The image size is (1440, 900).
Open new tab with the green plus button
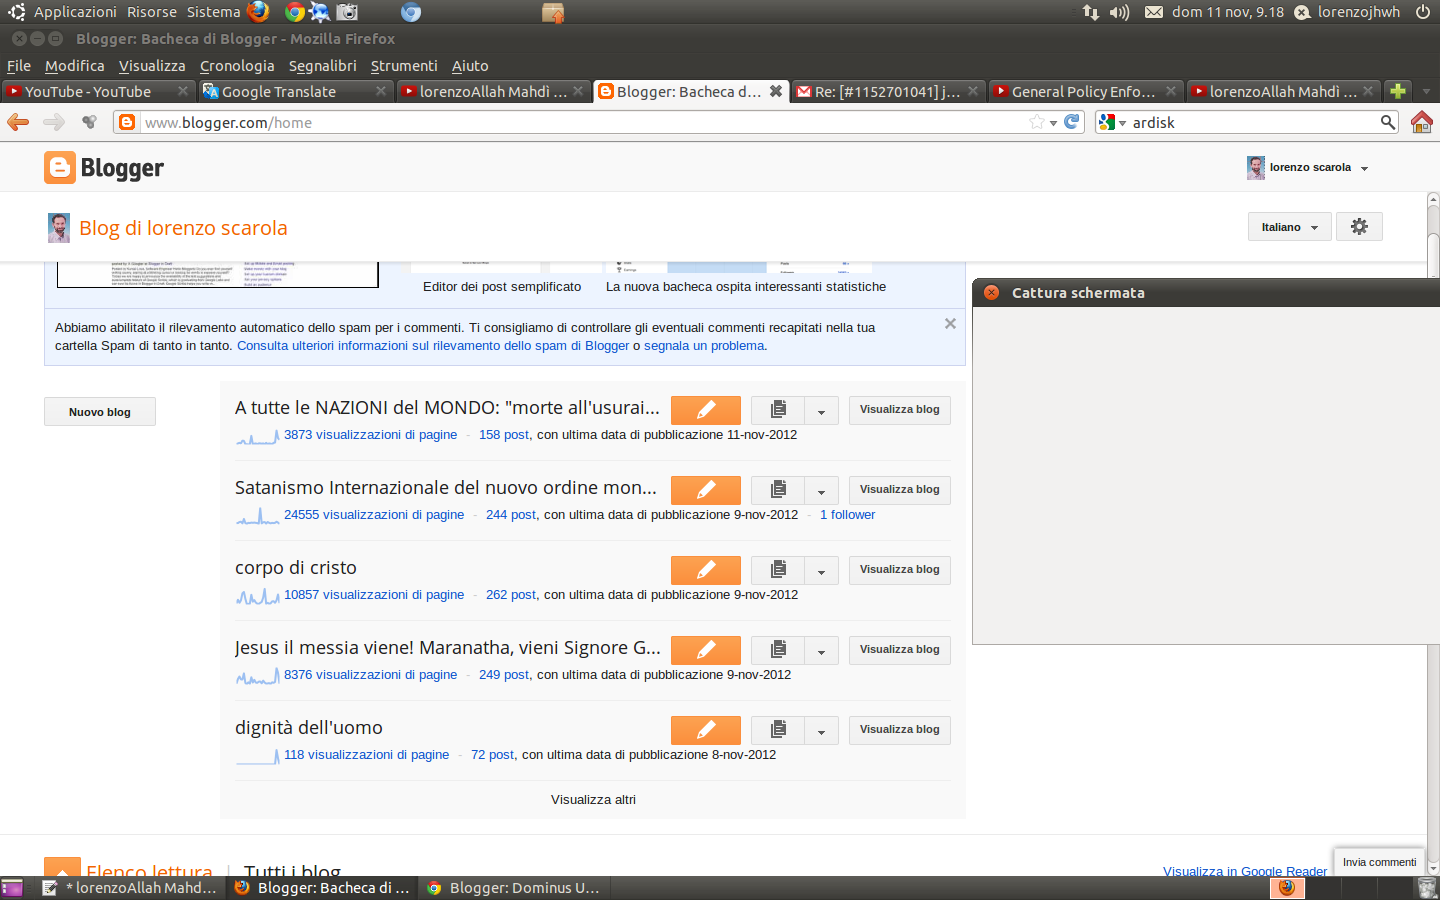tap(1398, 91)
